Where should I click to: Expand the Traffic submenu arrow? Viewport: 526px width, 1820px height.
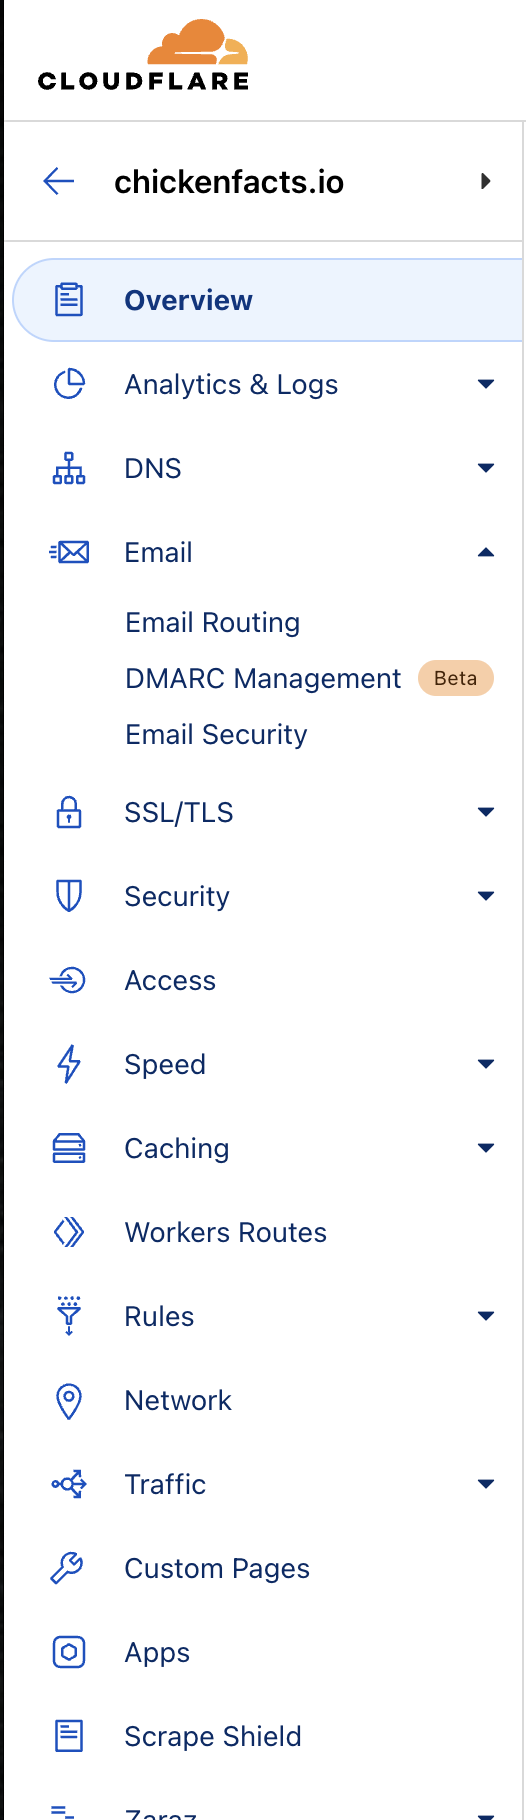486,1484
